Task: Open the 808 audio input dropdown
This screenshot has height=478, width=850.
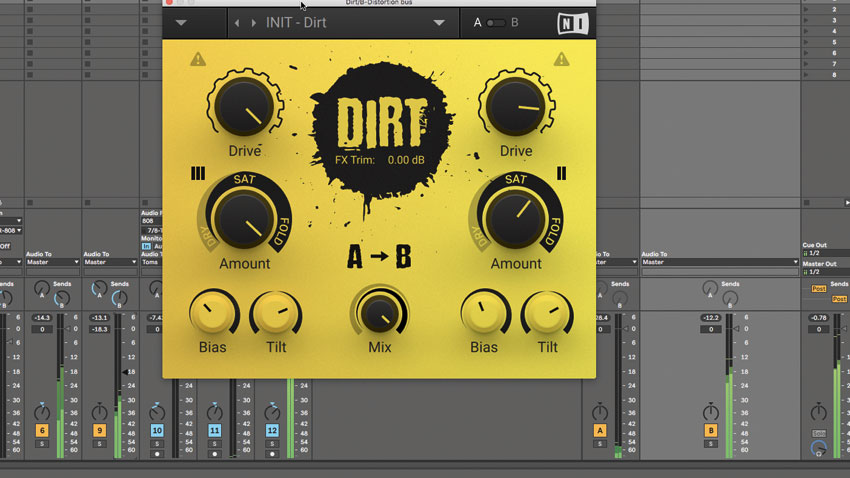Action: click(152, 221)
